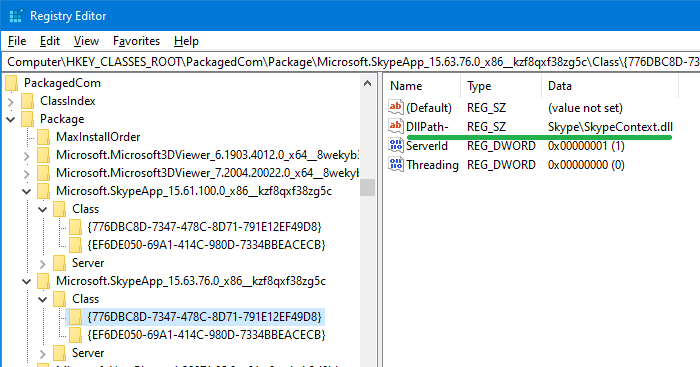This screenshot has width=700, height=367.
Task: Expand the Microsoft3DViewer_6.1903 package node
Action: (x=27, y=155)
